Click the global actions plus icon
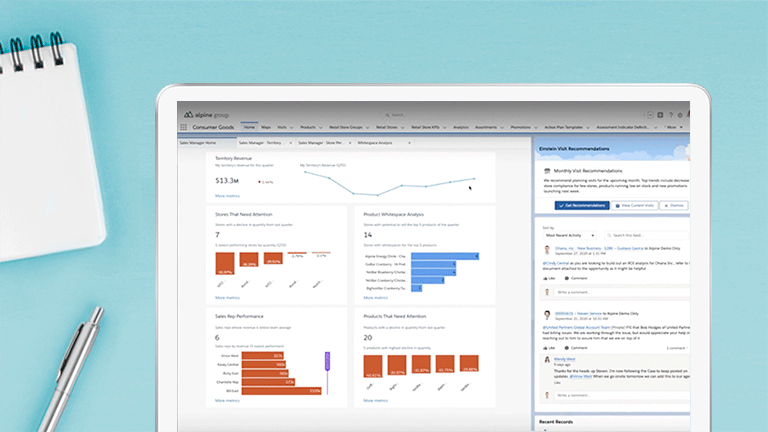This screenshot has width=768, height=432. pos(660,115)
